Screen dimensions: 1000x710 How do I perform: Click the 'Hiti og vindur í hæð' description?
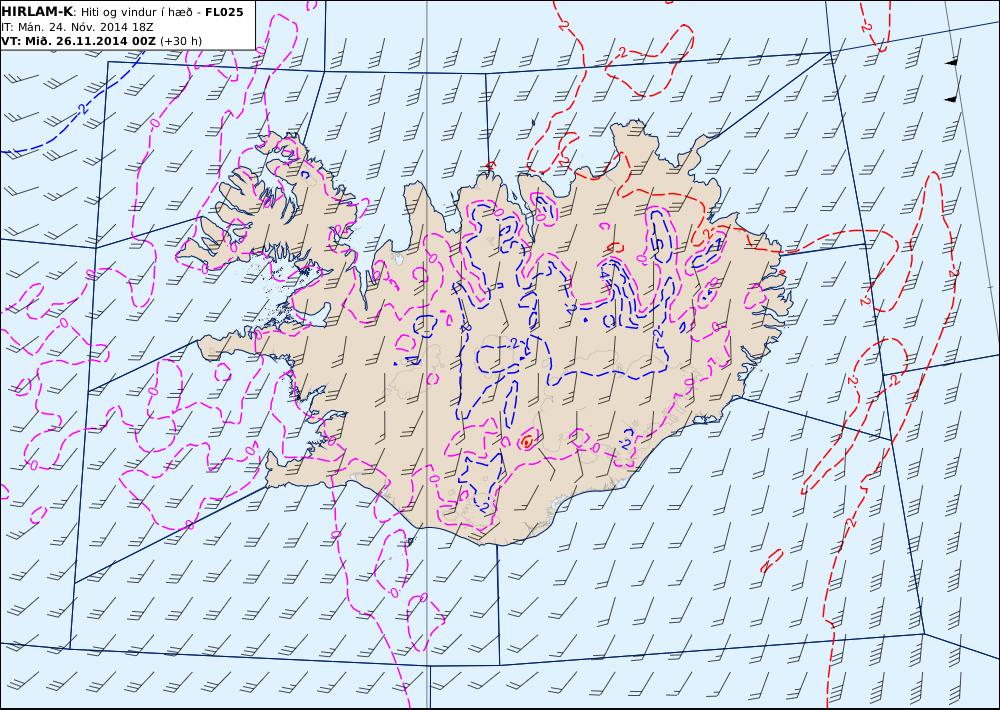point(136,12)
